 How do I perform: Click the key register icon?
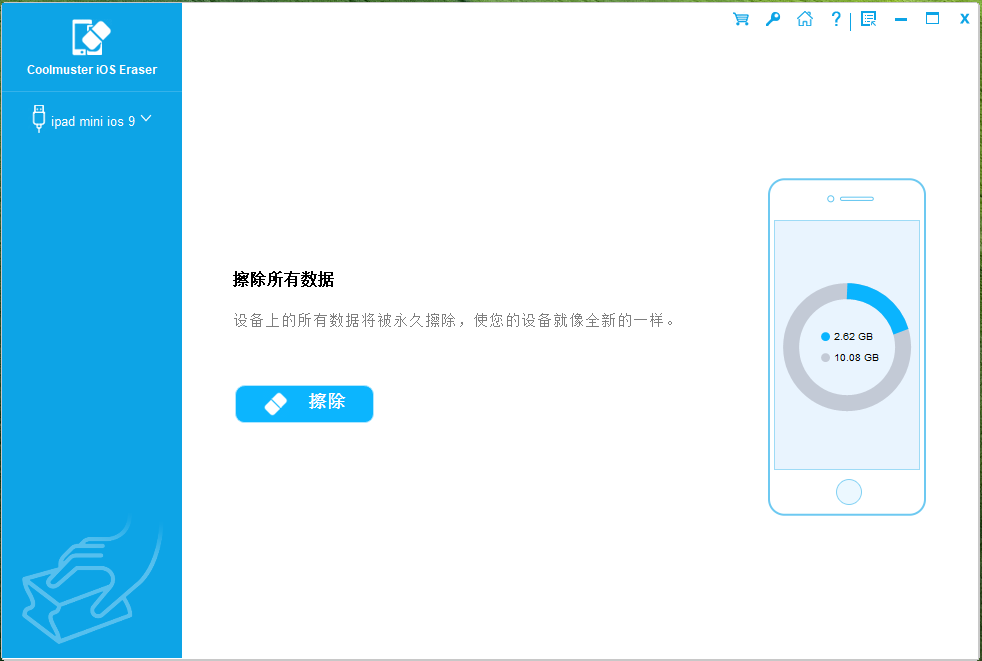(x=773, y=19)
